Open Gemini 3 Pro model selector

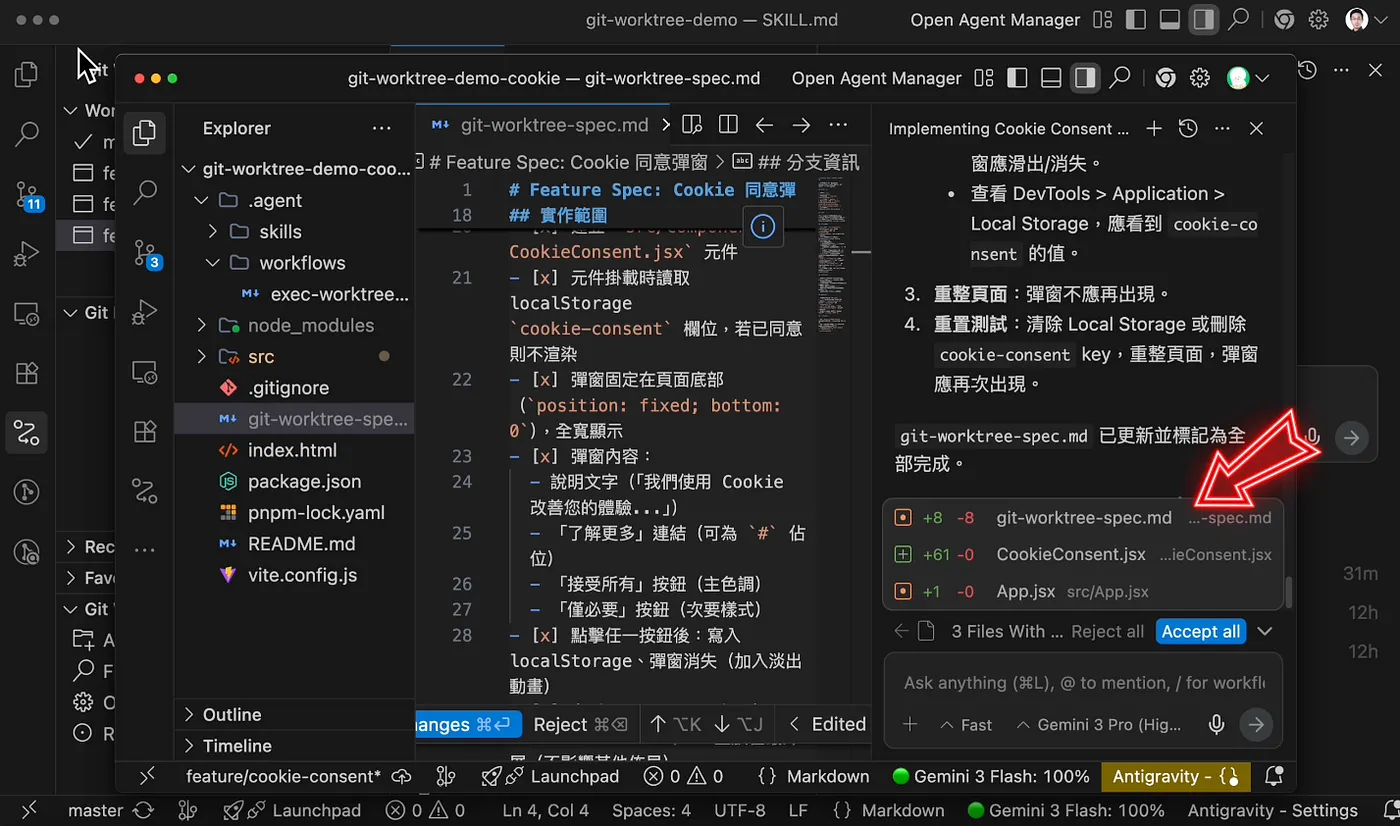tap(1099, 725)
